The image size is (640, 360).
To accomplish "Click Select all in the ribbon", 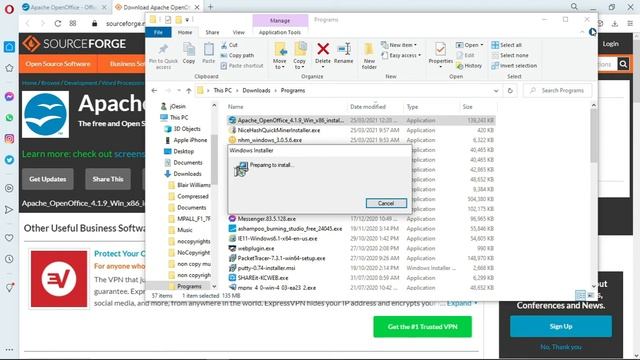I will point(507,45).
